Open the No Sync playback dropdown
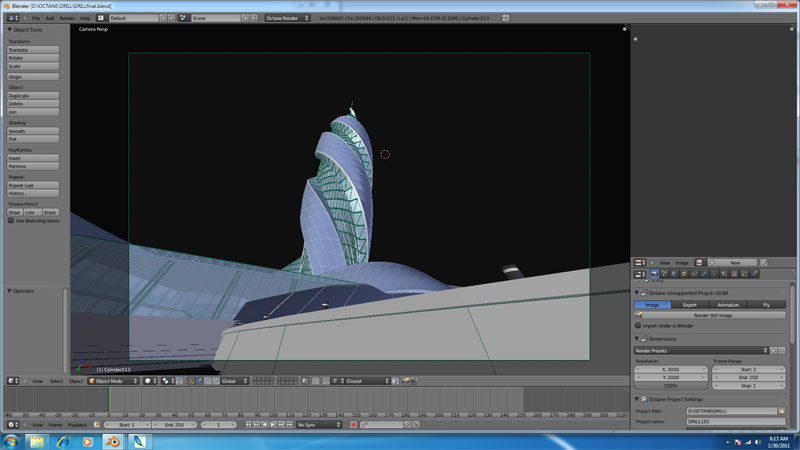The image size is (800, 450). pos(319,424)
